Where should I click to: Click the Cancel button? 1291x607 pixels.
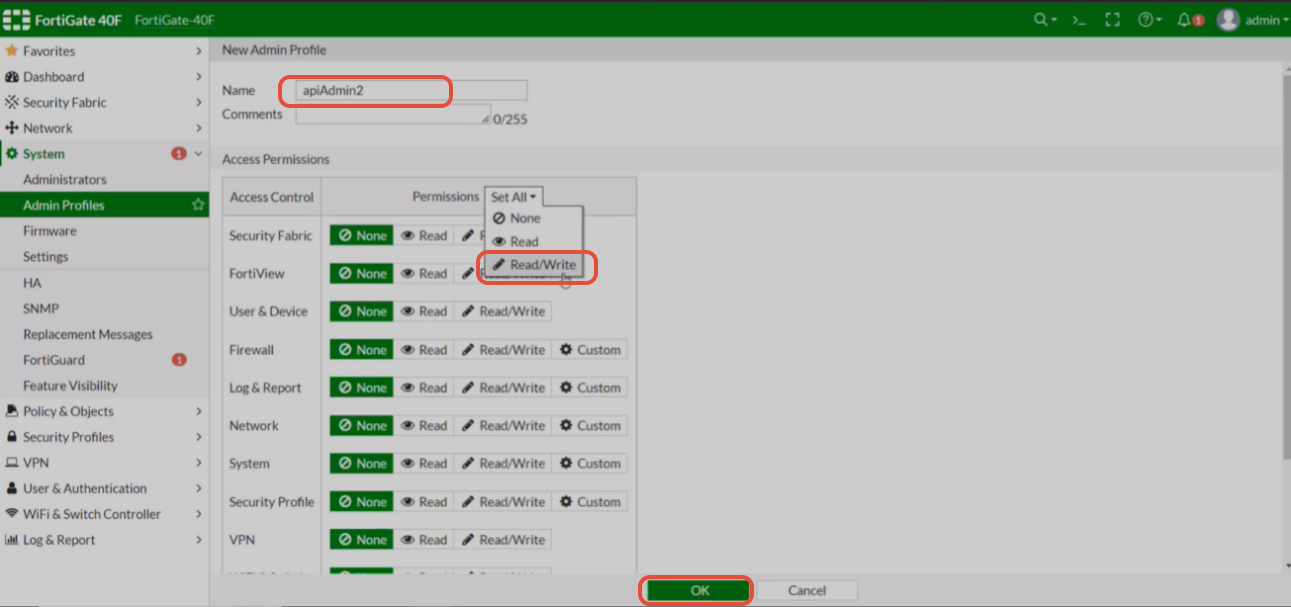pos(807,591)
